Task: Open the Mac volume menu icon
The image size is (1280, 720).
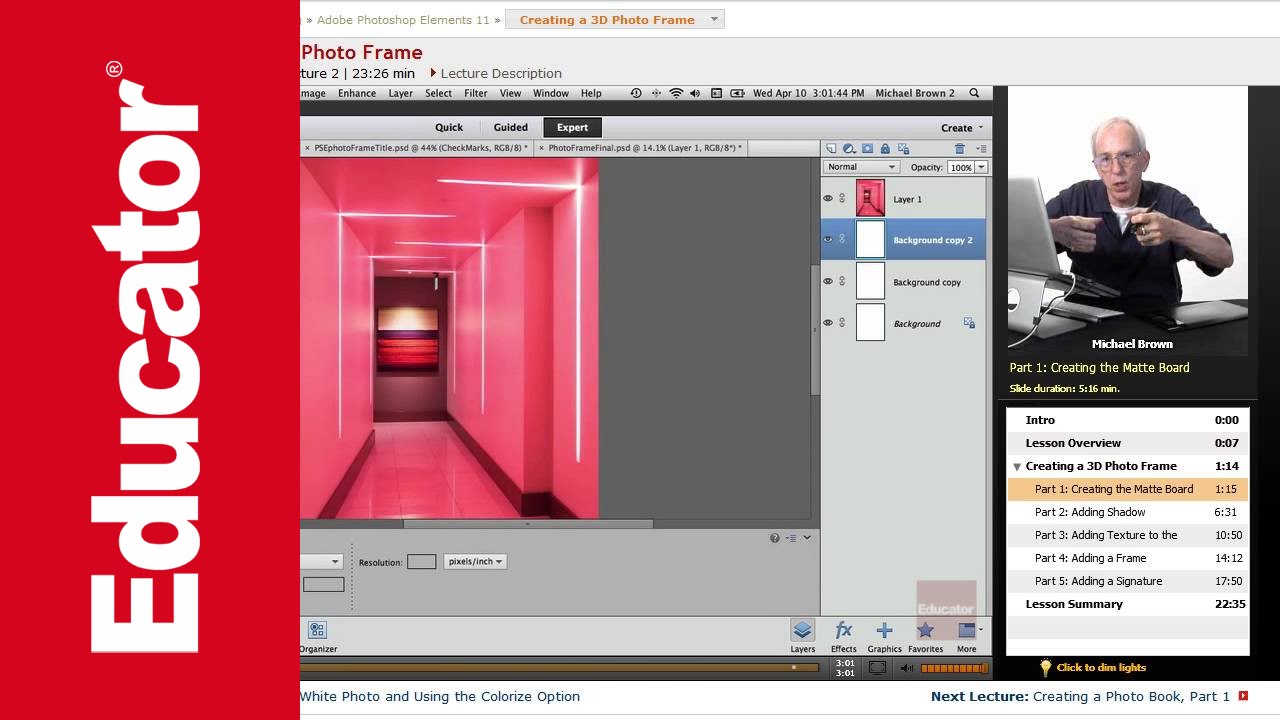Action: pyautogui.click(x=695, y=93)
